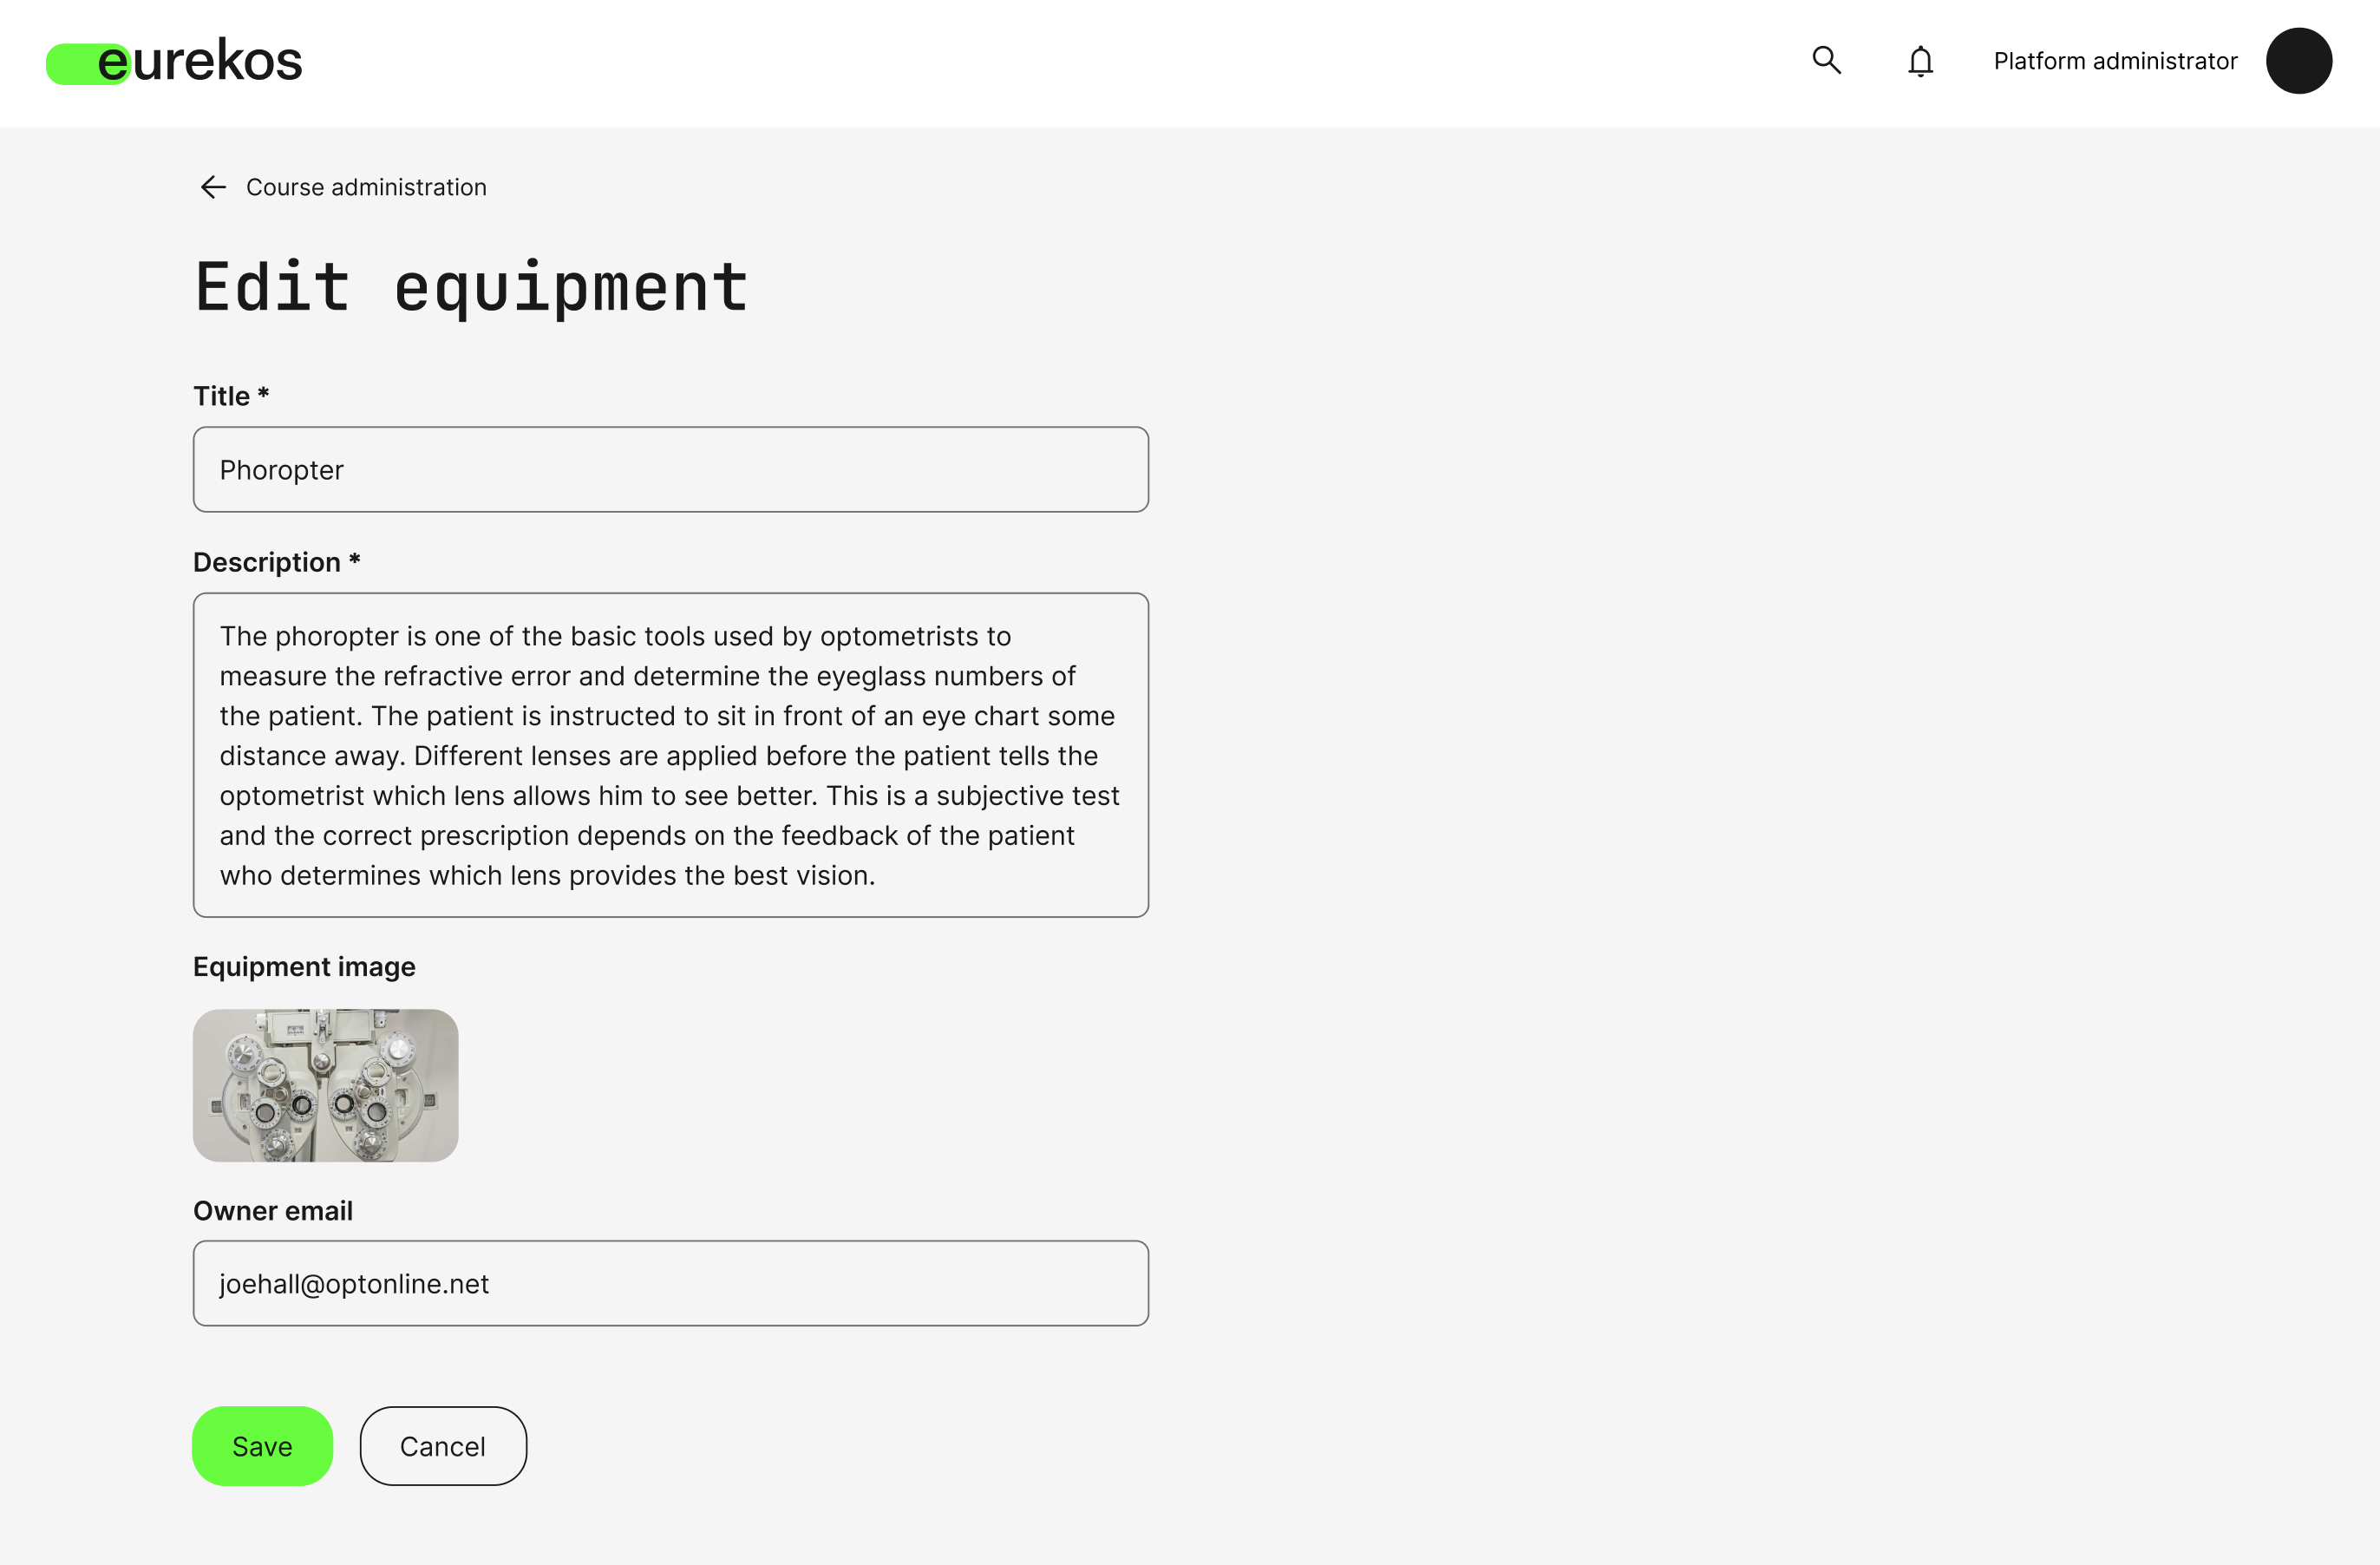Click inside the Description text area
This screenshot has height=1565, width=2380.
(670, 755)
